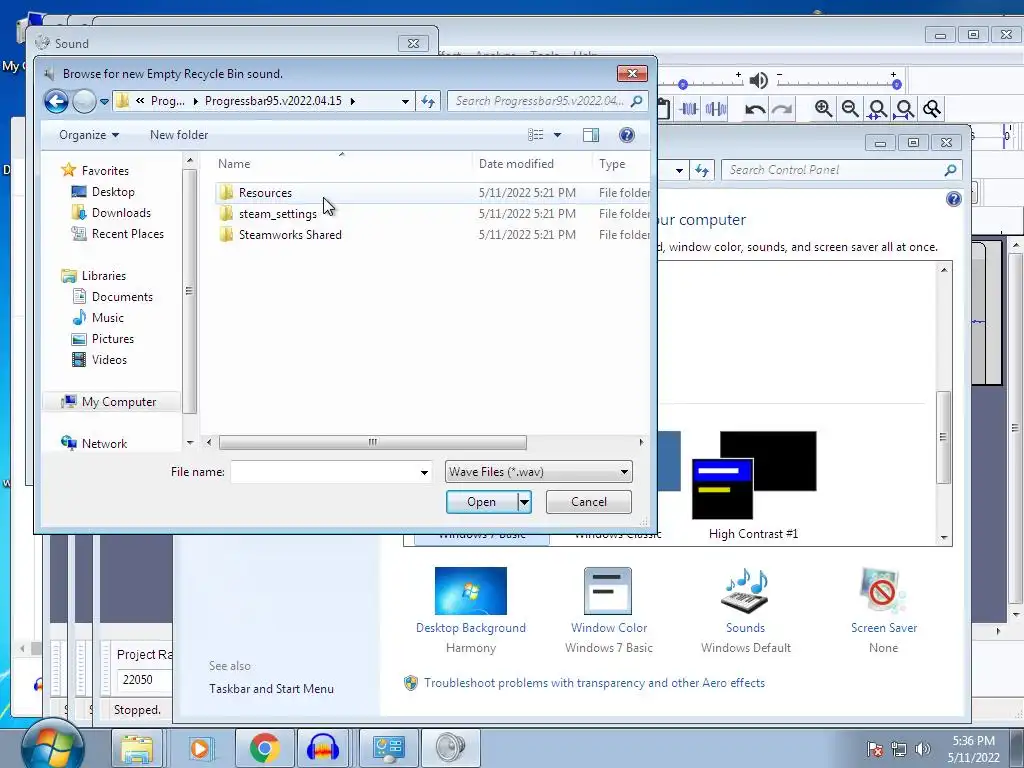Open recent pages dropdown next to Forward
The image size is (1024, 768).
click(104, 102)
